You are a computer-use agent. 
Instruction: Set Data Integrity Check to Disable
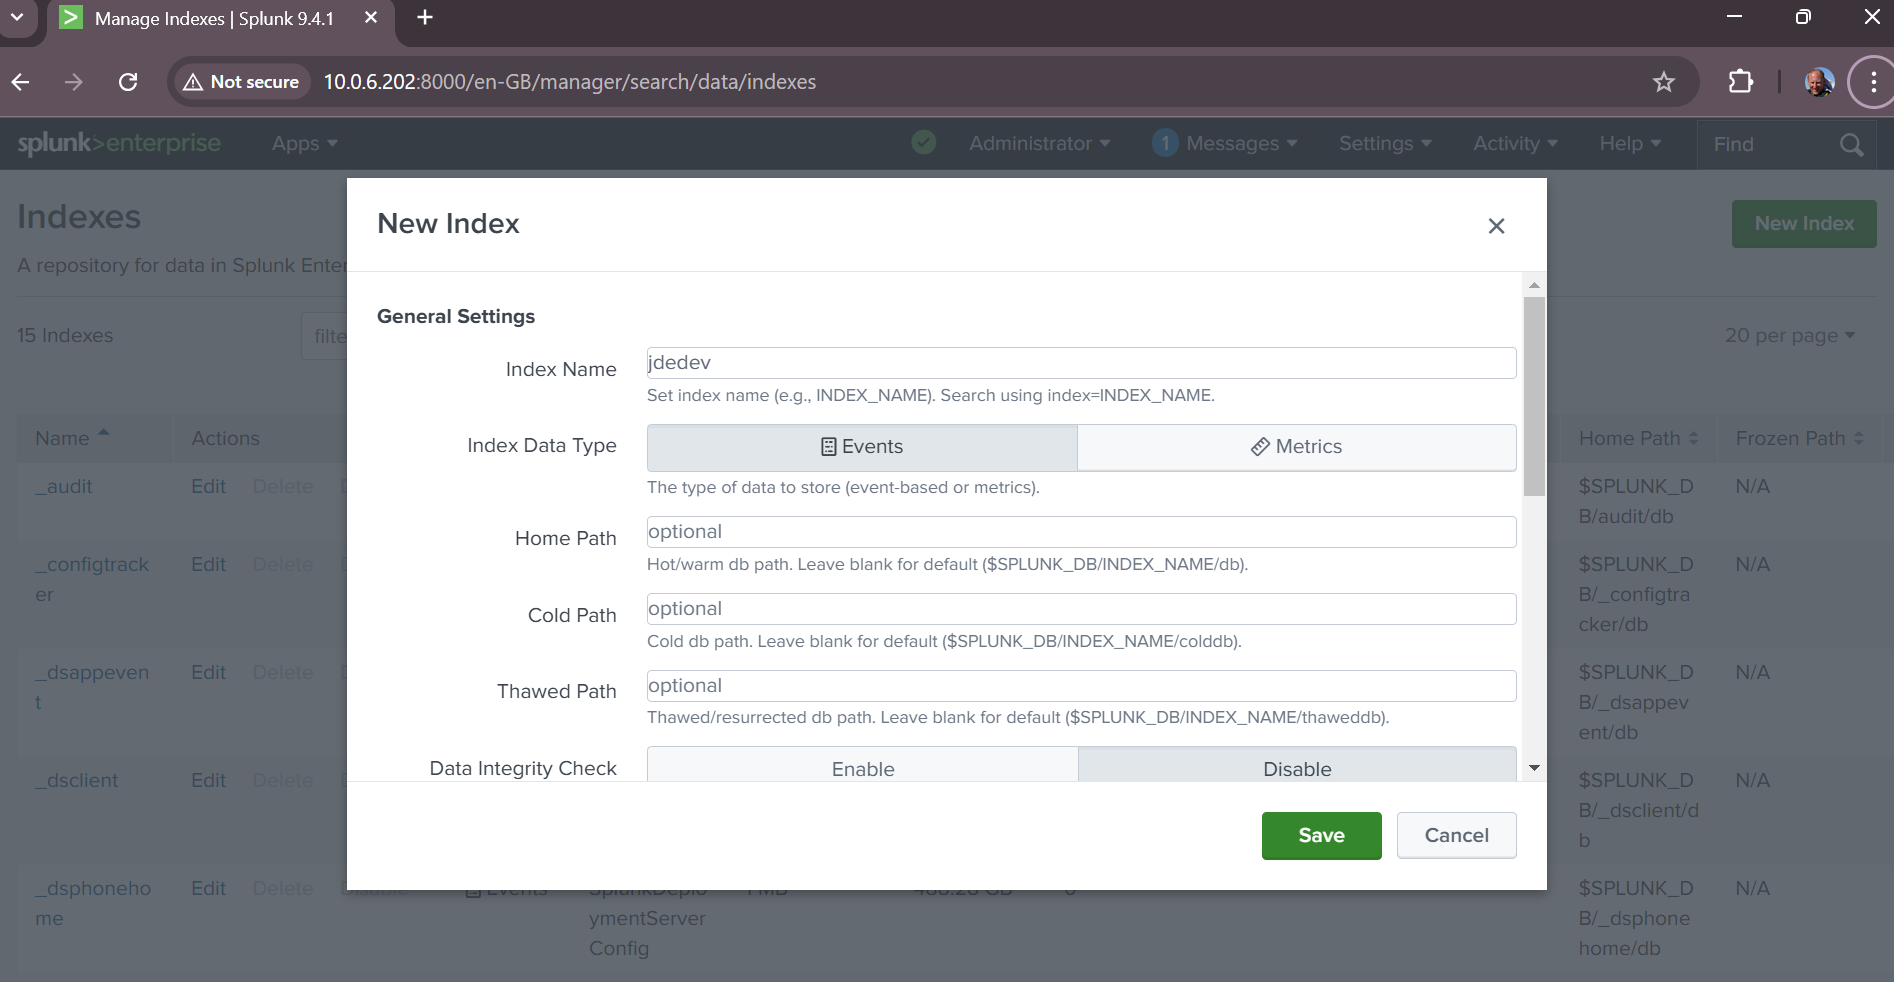tap(1296, 767)
